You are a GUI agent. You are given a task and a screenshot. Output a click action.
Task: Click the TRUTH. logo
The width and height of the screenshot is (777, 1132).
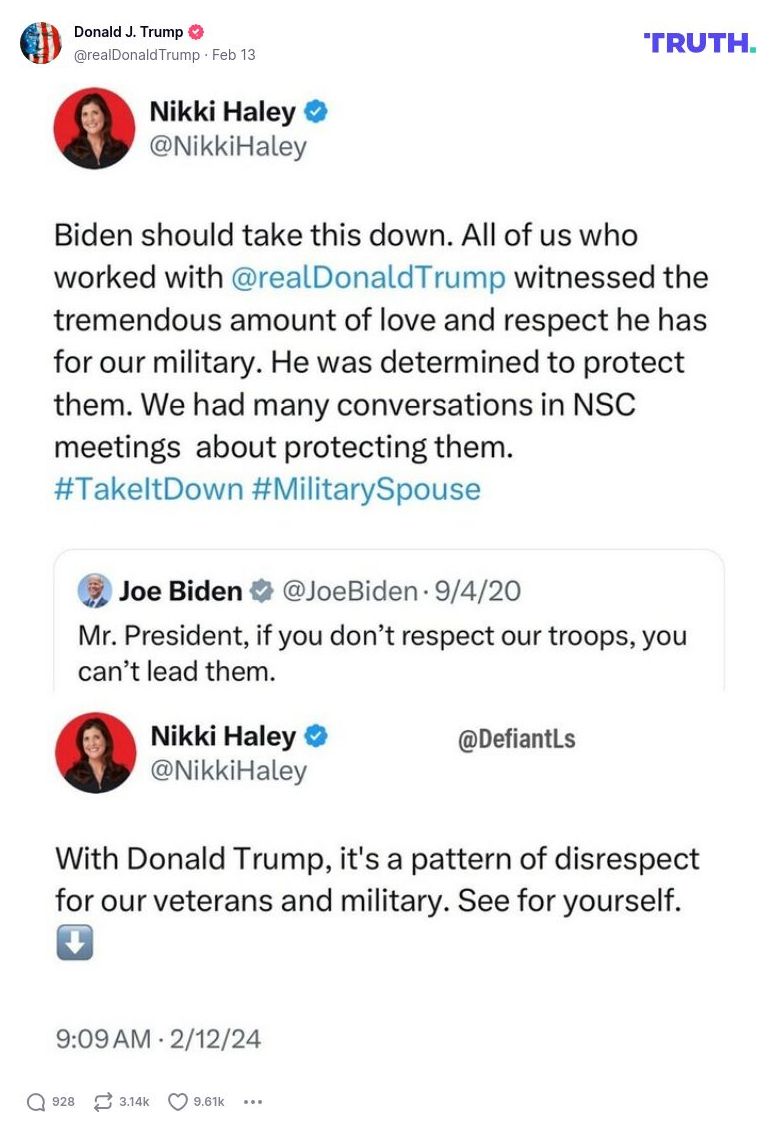700,42
